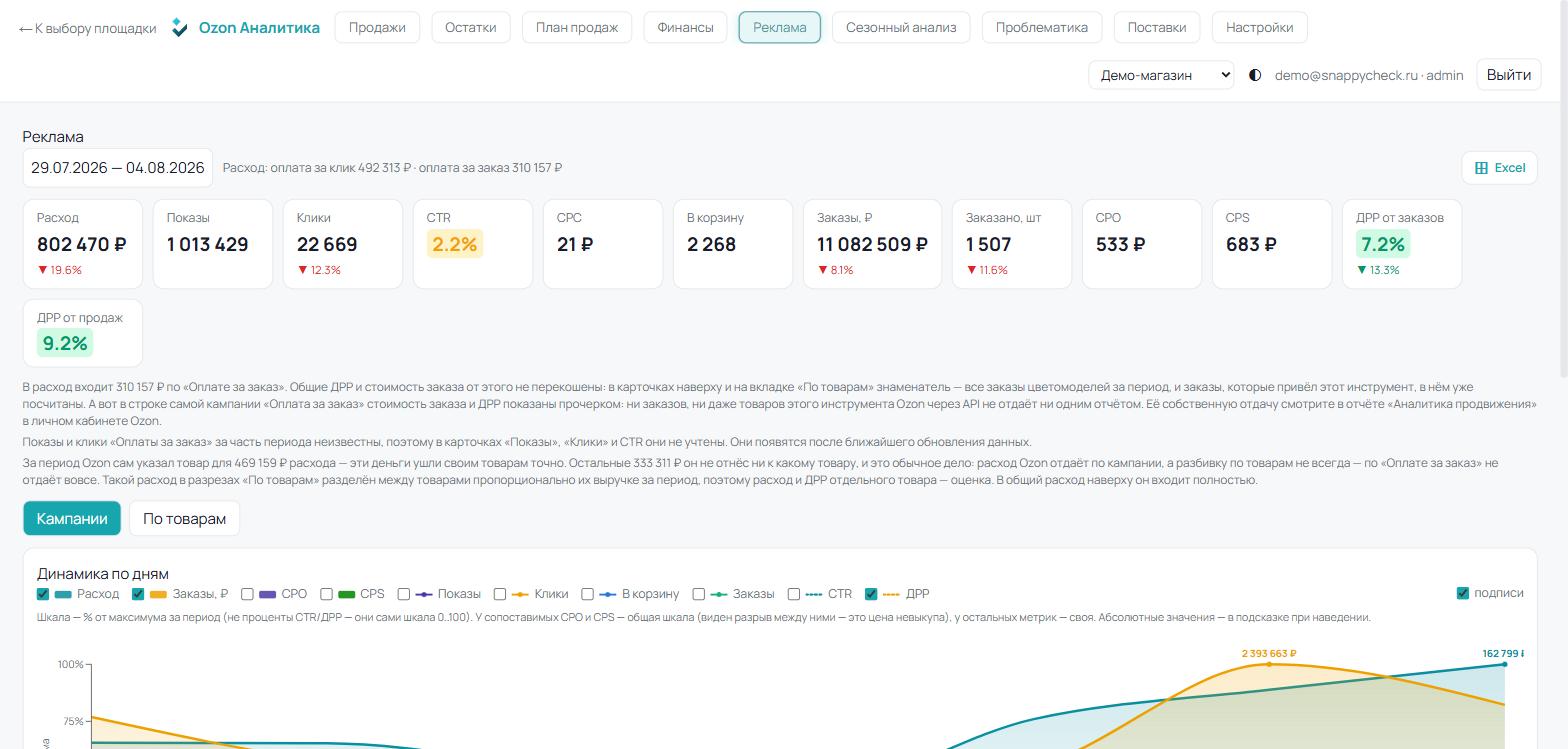
Task: Click the 162 799 ₽ chart end label
Action: click(x=1503, y=654)
